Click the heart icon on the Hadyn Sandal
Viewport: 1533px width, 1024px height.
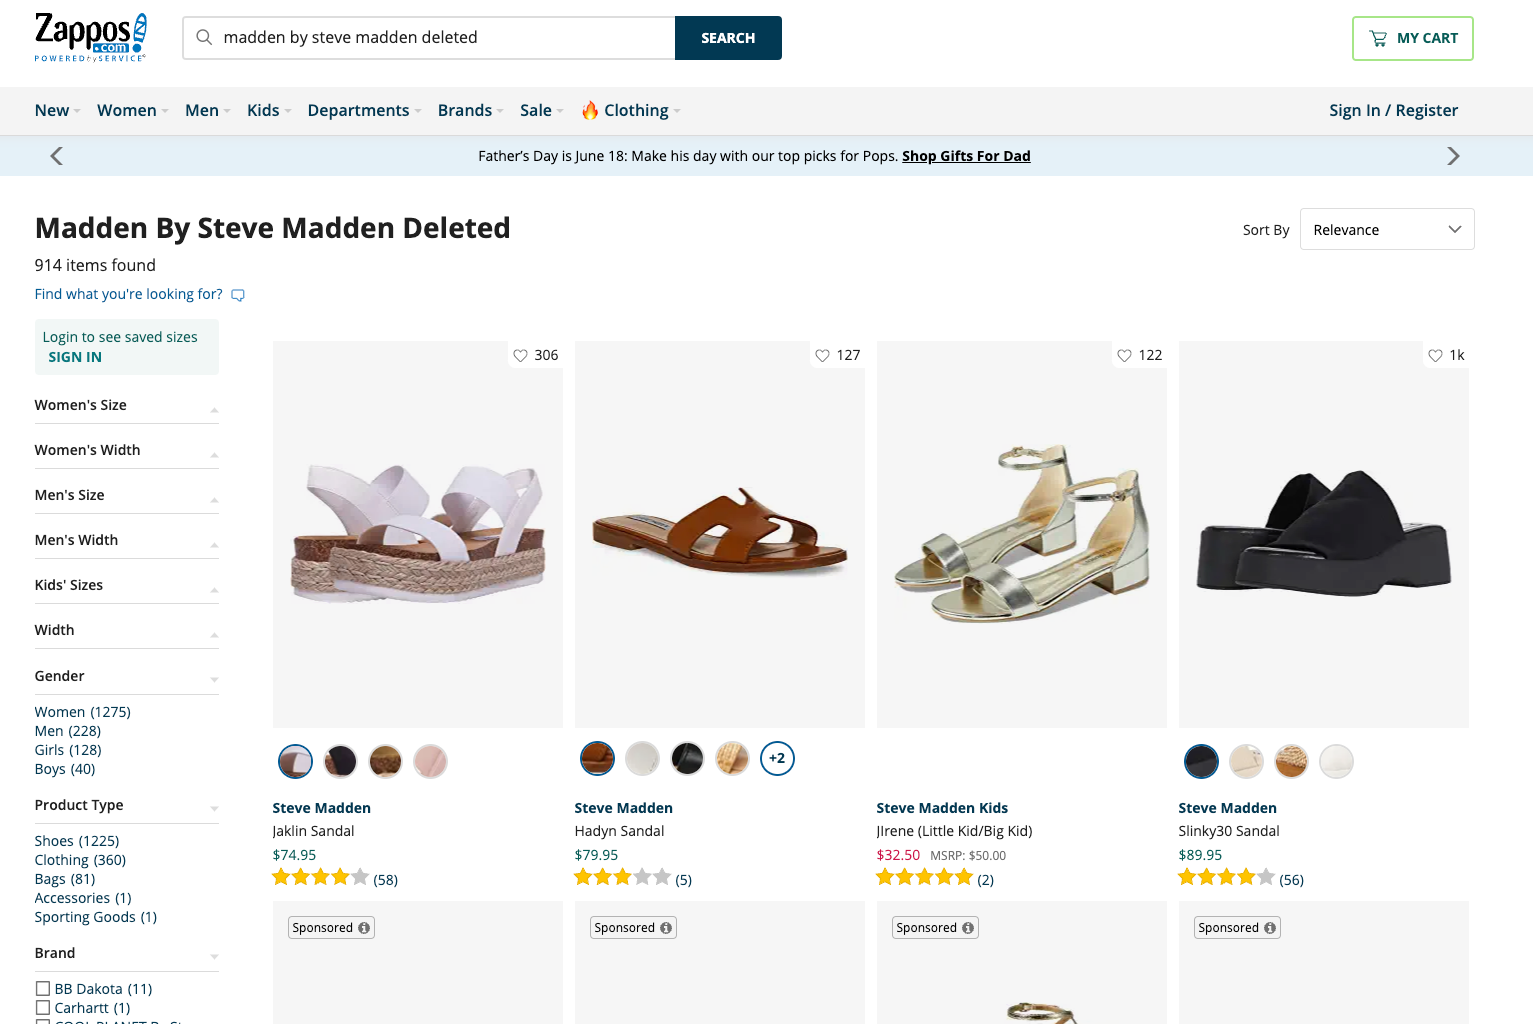pyautogui.click(x=822, y=355)
